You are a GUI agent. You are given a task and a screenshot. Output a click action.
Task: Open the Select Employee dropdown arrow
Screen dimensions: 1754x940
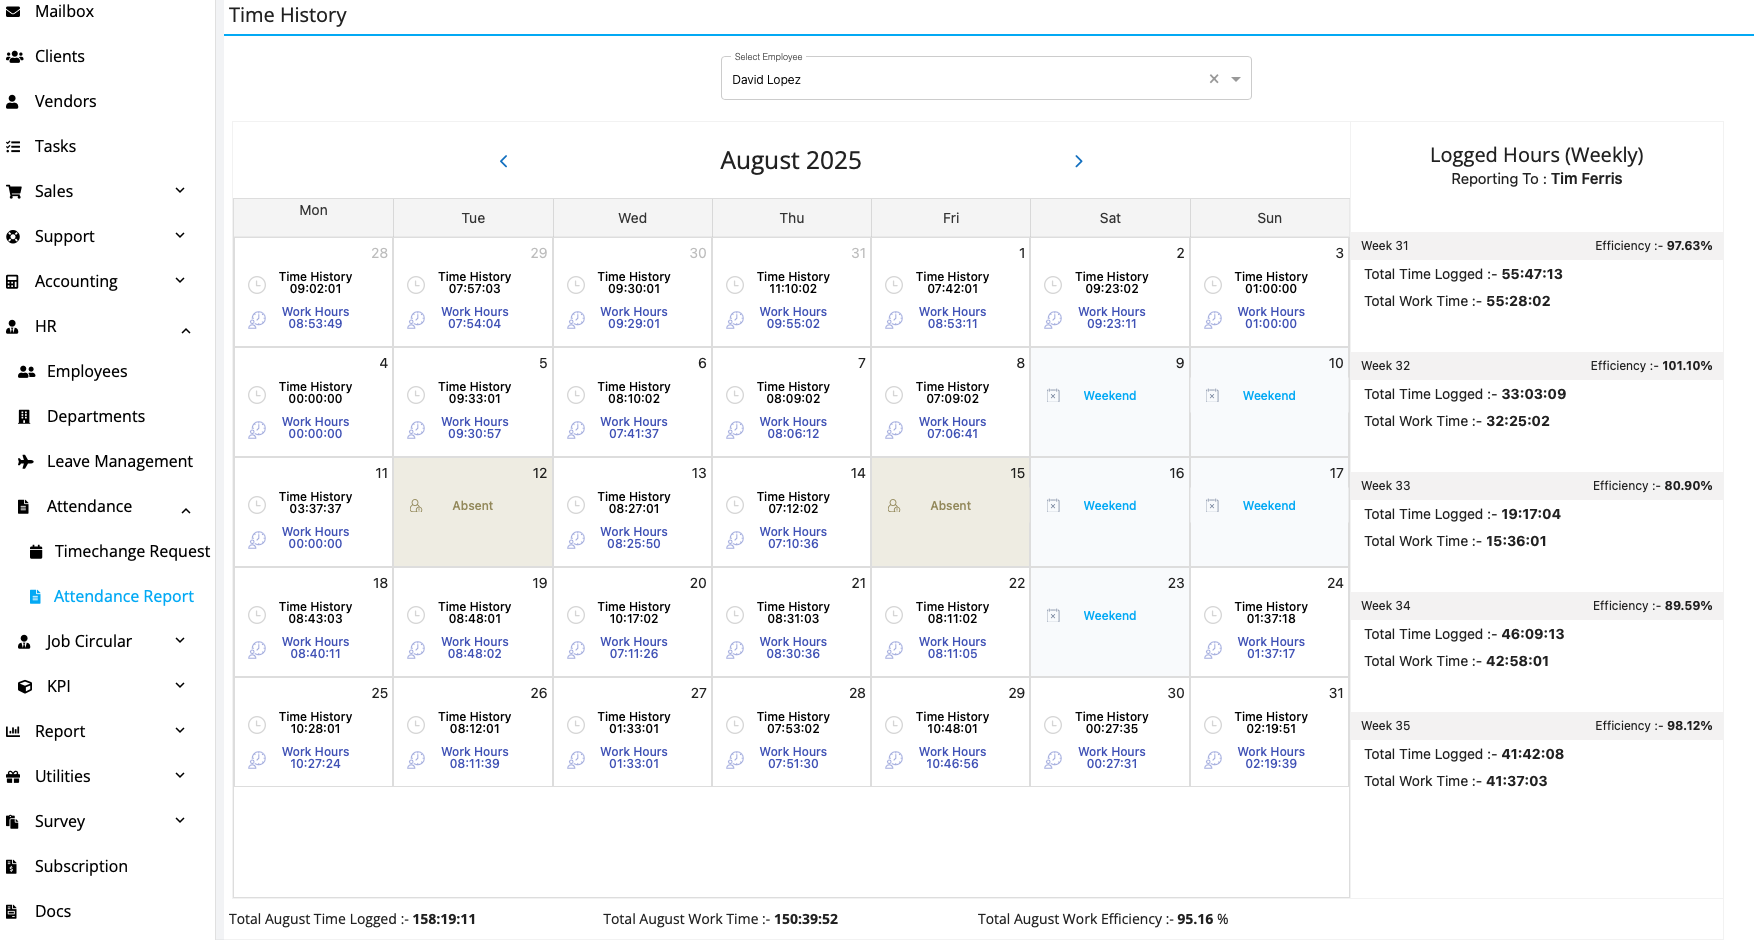[x=1236, y=79]
